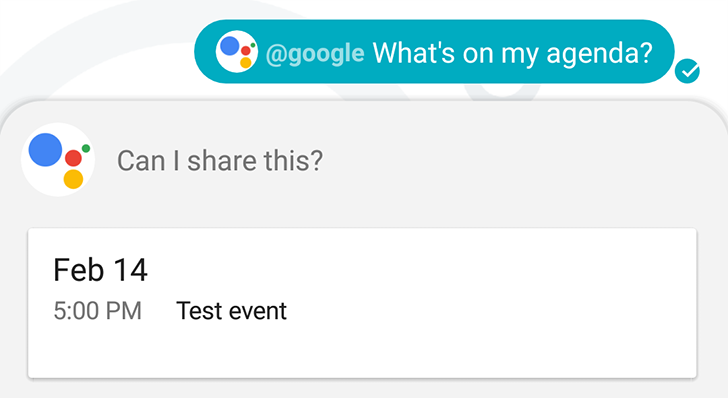728x398 pixels.
Task: Click the large Google Assistant avatar
Action: 58,160
